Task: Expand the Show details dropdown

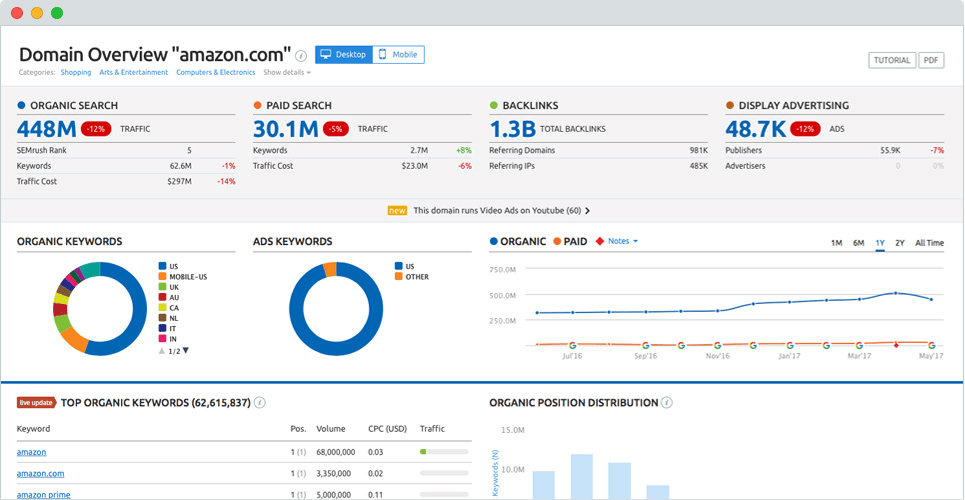Action: point(287,73)
